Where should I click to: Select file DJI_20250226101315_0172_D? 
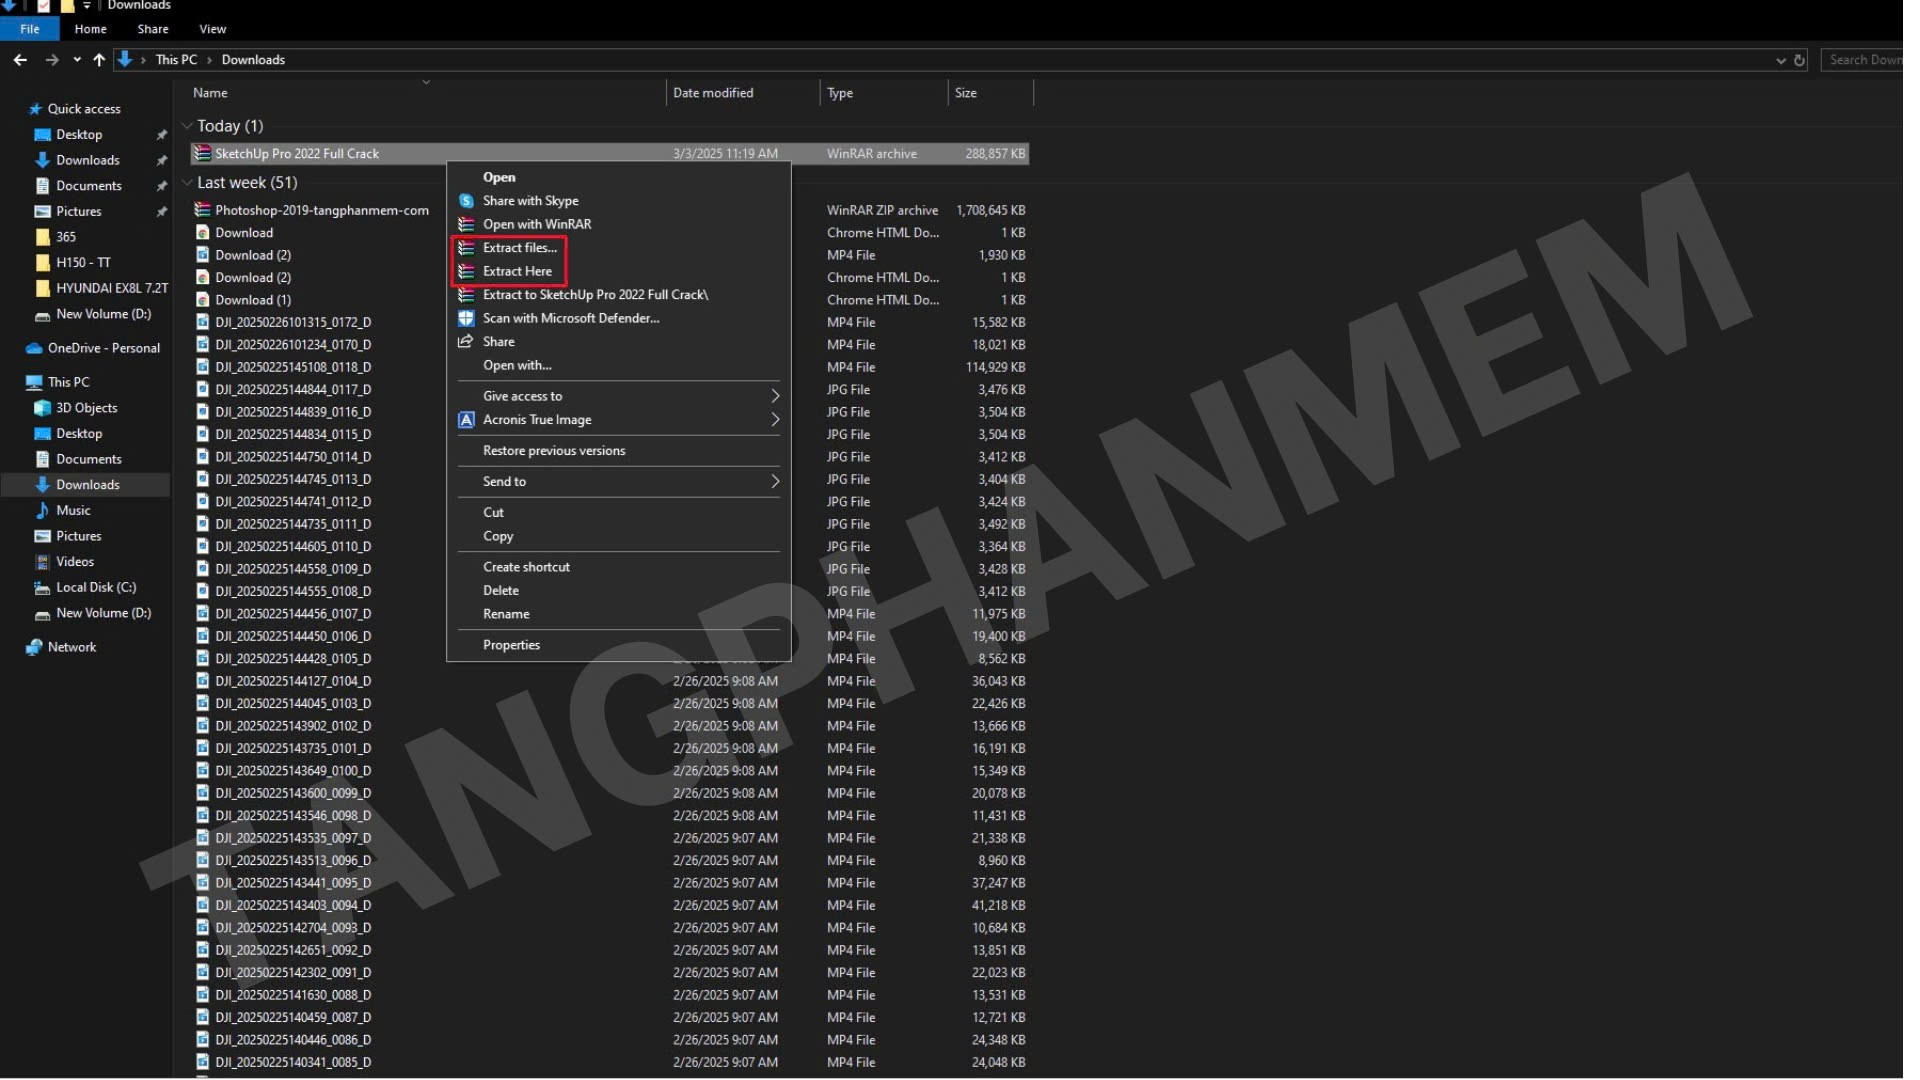pos(293,322)
